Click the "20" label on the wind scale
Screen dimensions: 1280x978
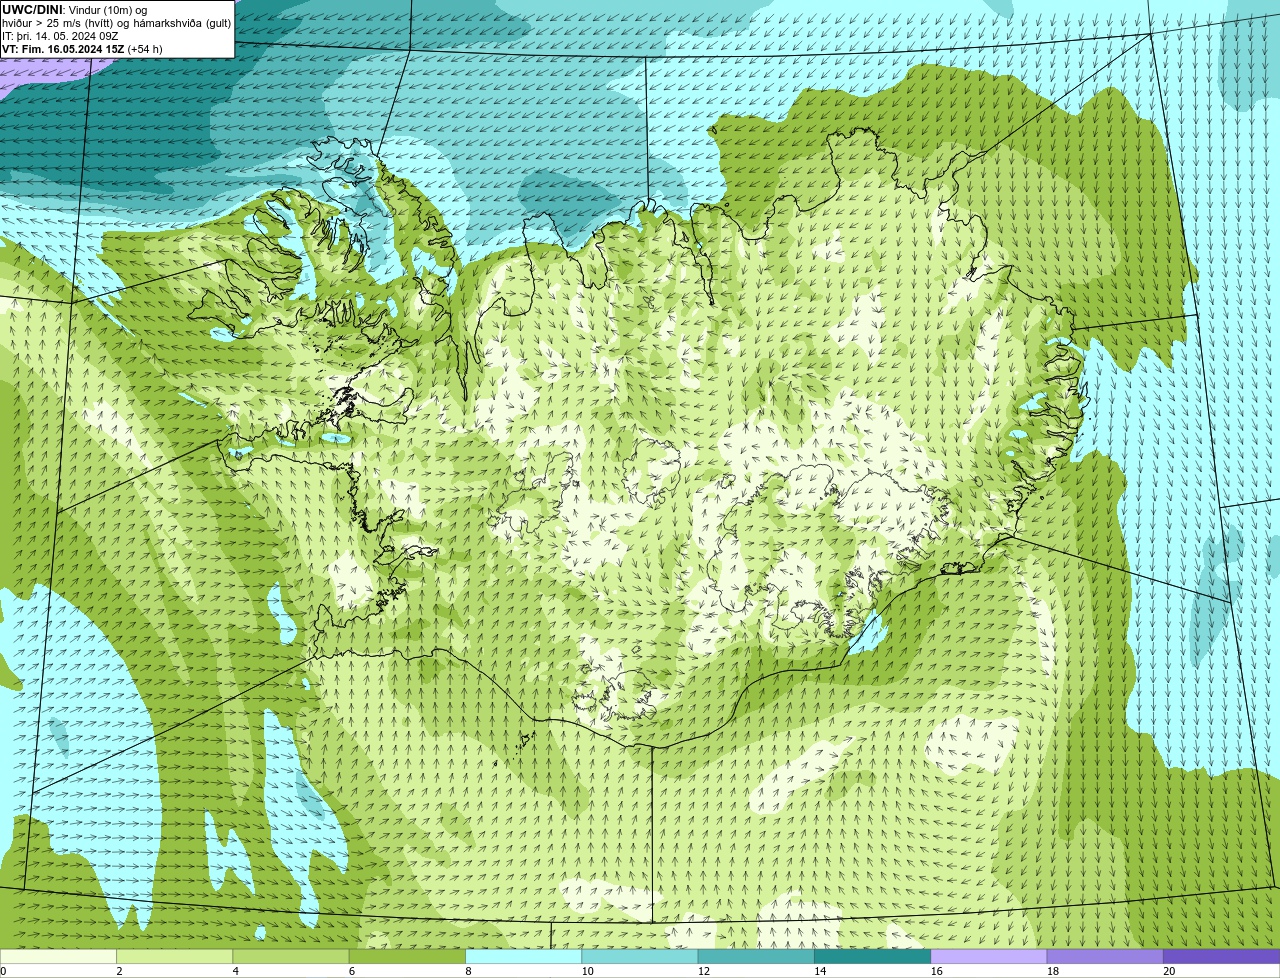(1169, 971)
